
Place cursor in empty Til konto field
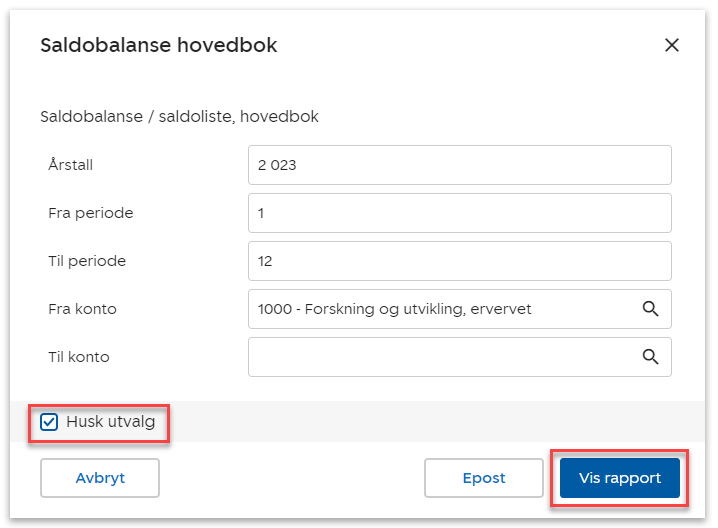pos(440,357)
